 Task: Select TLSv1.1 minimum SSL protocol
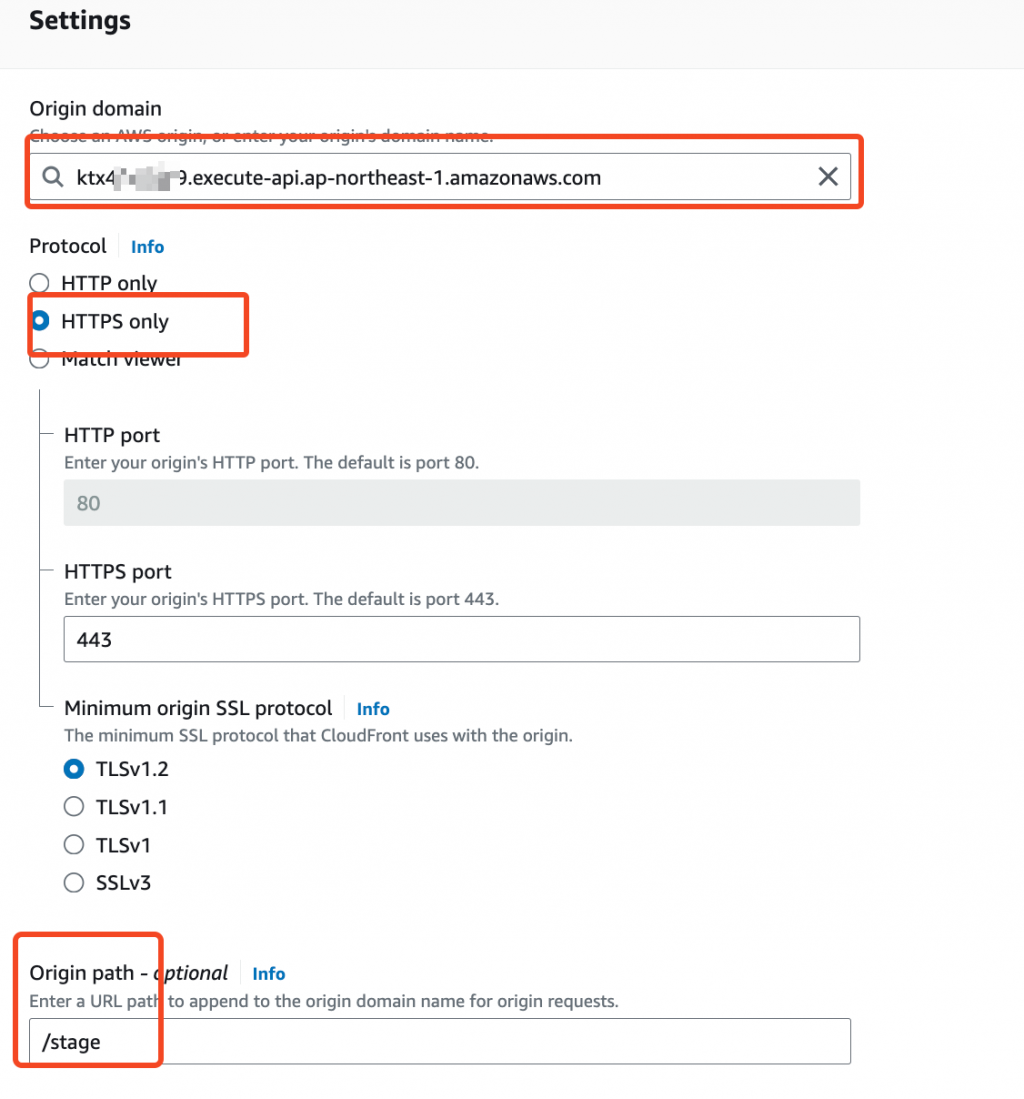(x=74, y=806)
